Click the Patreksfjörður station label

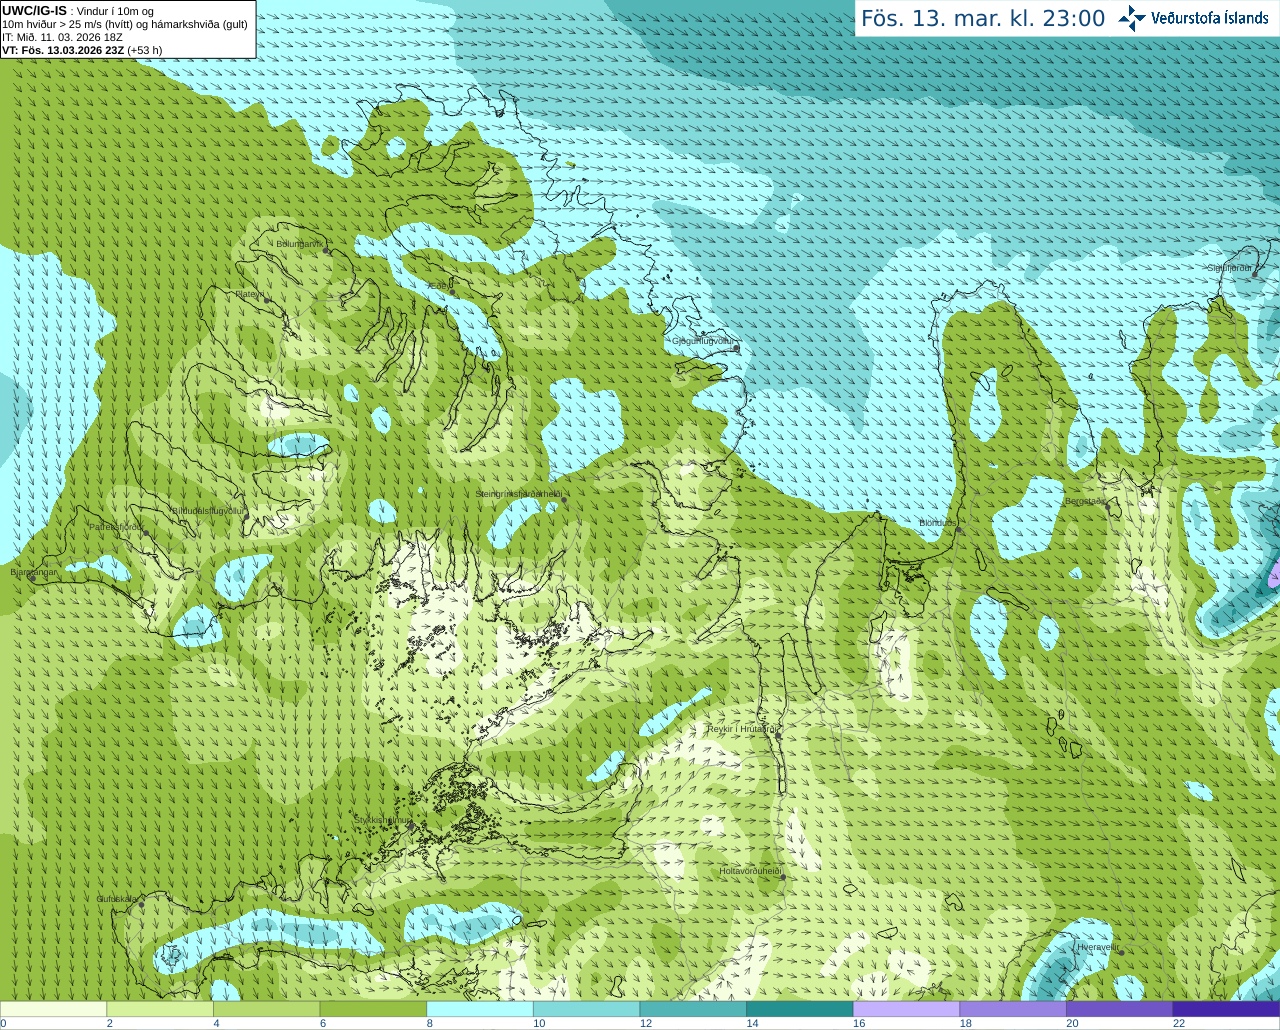116,526
